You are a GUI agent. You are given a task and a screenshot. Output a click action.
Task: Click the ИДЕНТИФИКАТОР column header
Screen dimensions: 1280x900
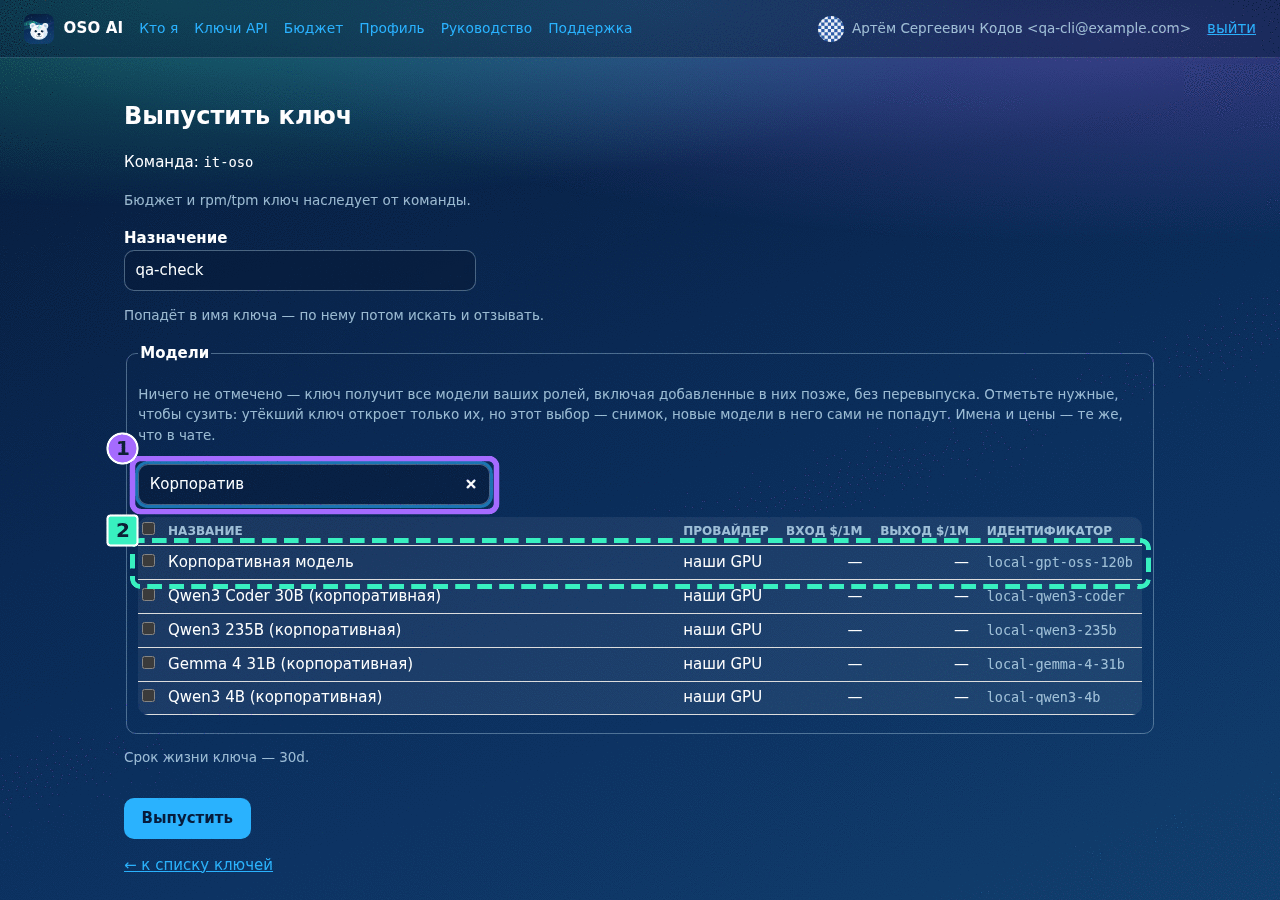tap(1049, 531)
